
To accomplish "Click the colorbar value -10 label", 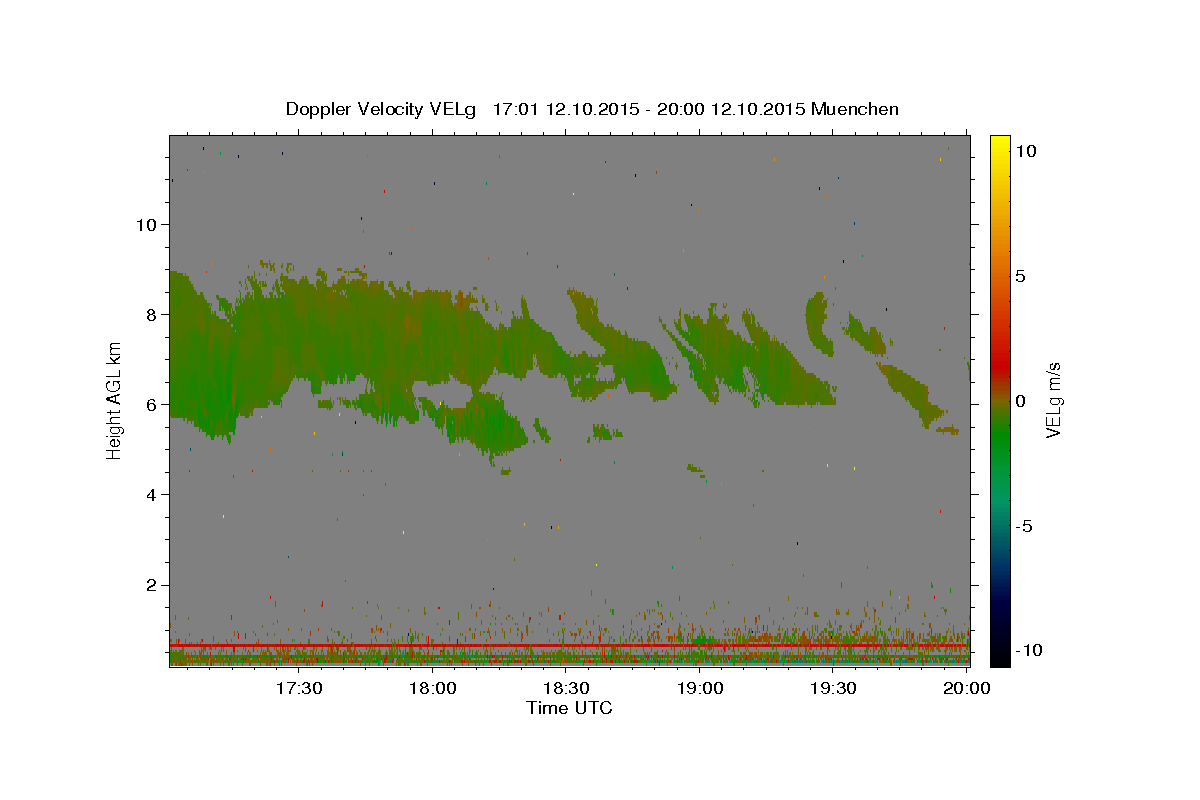I will (x=1029, y=650).
